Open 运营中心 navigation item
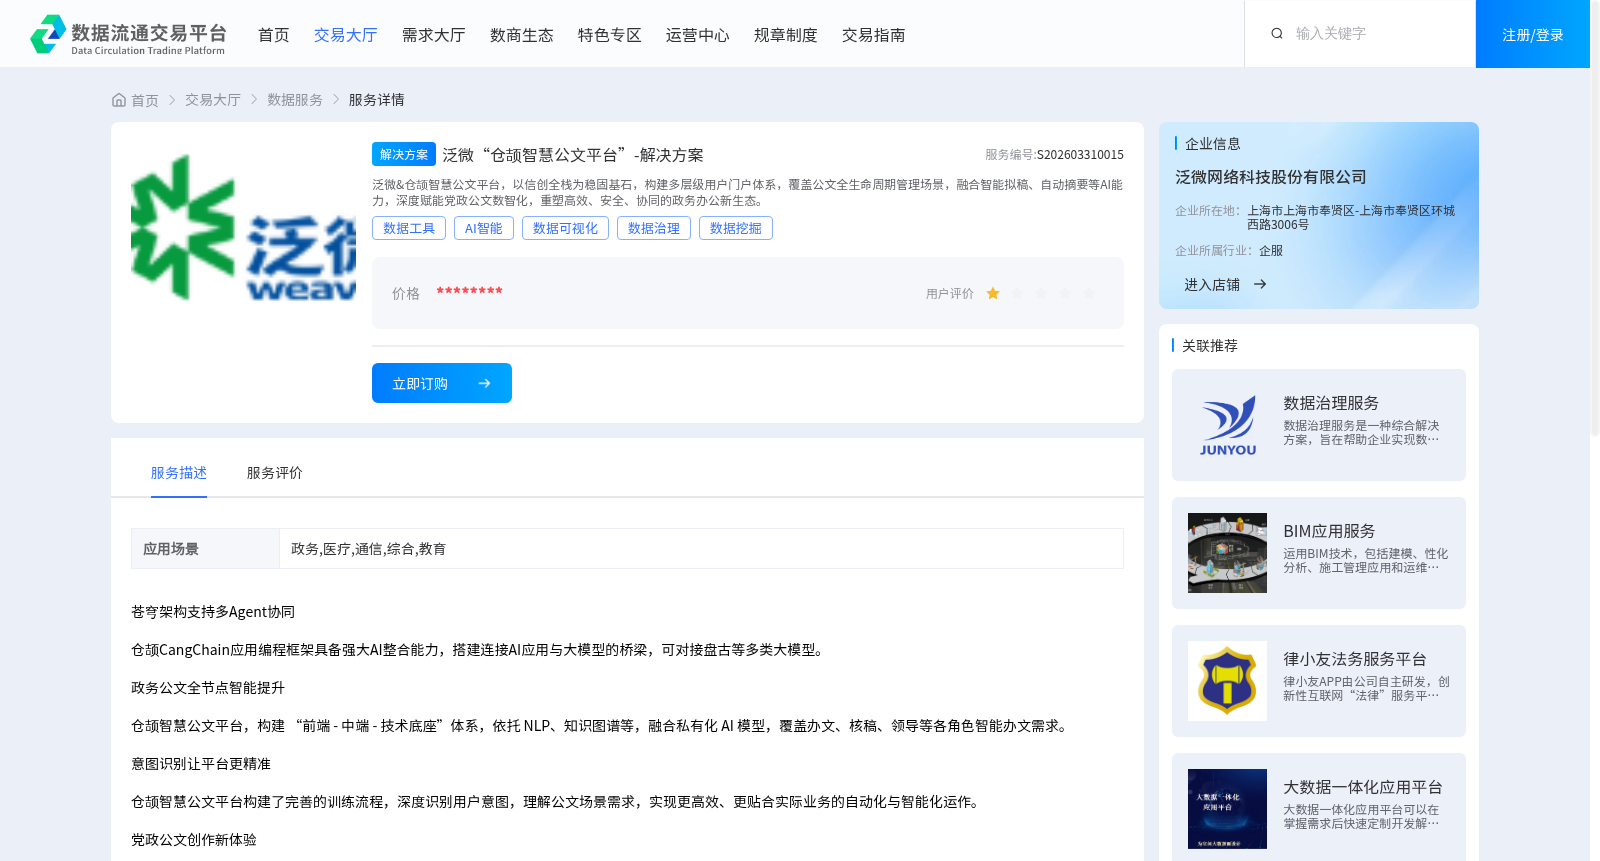Viewport: 1600px width, 861px height. coord(698,35)
